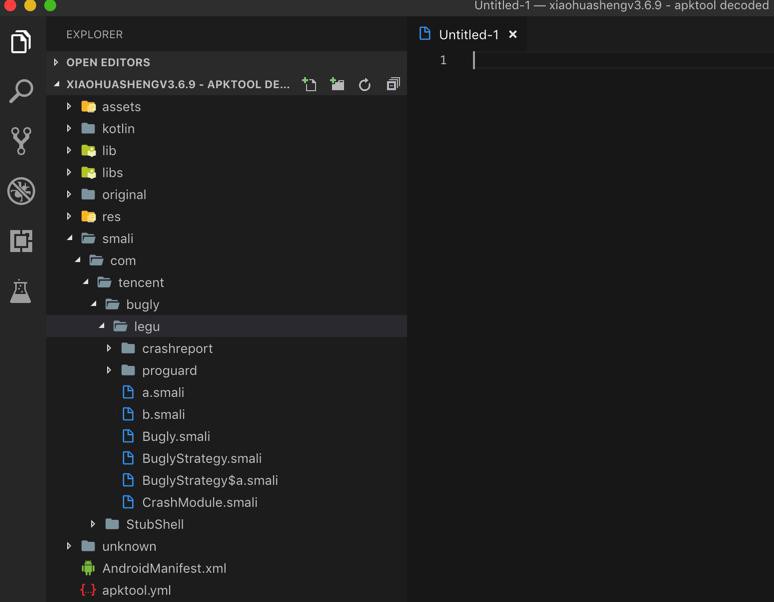Image resolution: width=774 pixels, height=602 pixels.
Task: Click the Android icon beside AndroidManifest.xml
Action: click(x=88, y=568)
